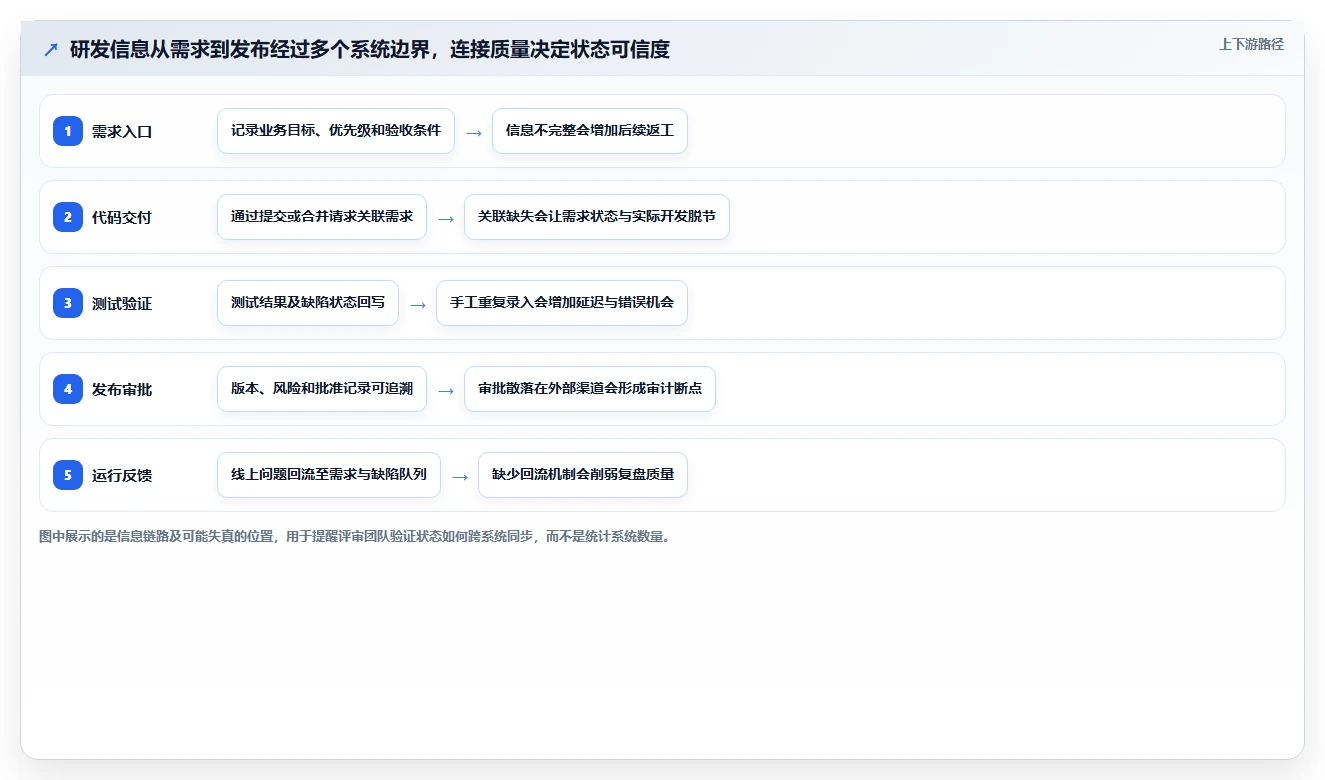The image size is (1325, 780).
Task: Click the 审批散落在外部渠道会形成审计断点 box
Action: coord(590,389)
